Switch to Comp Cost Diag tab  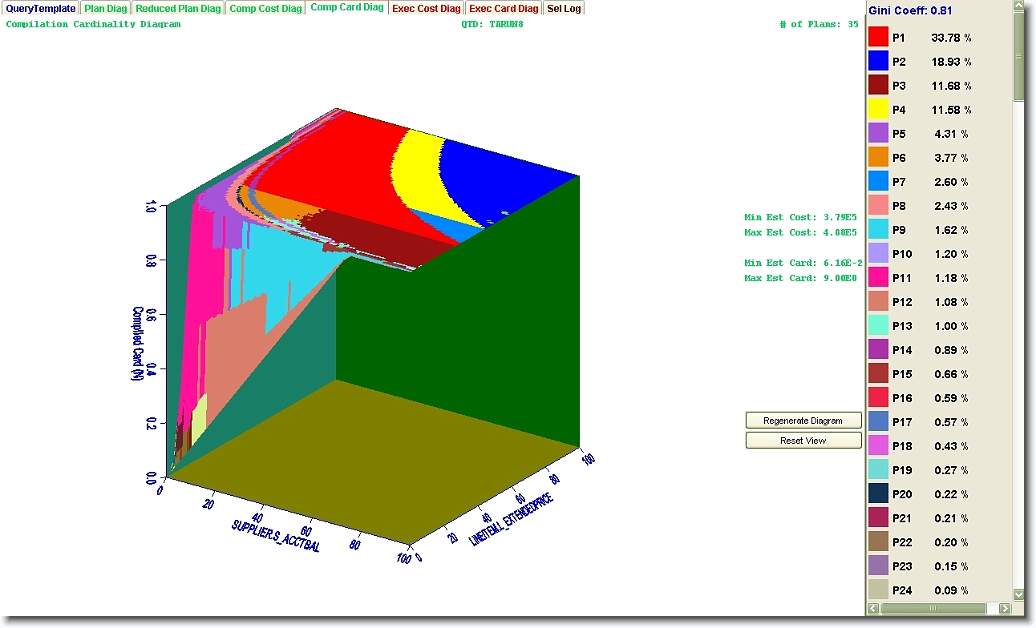(x=265, y=8)
